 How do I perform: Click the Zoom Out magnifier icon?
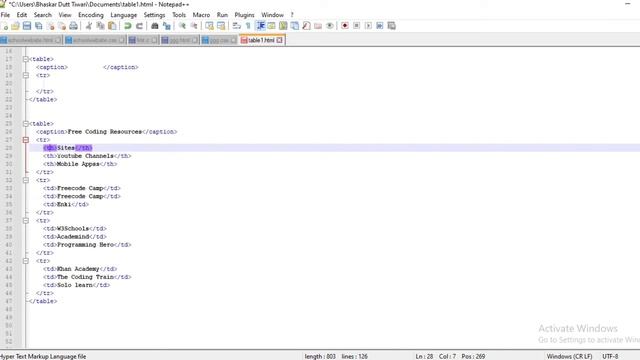tap(194, 26)
